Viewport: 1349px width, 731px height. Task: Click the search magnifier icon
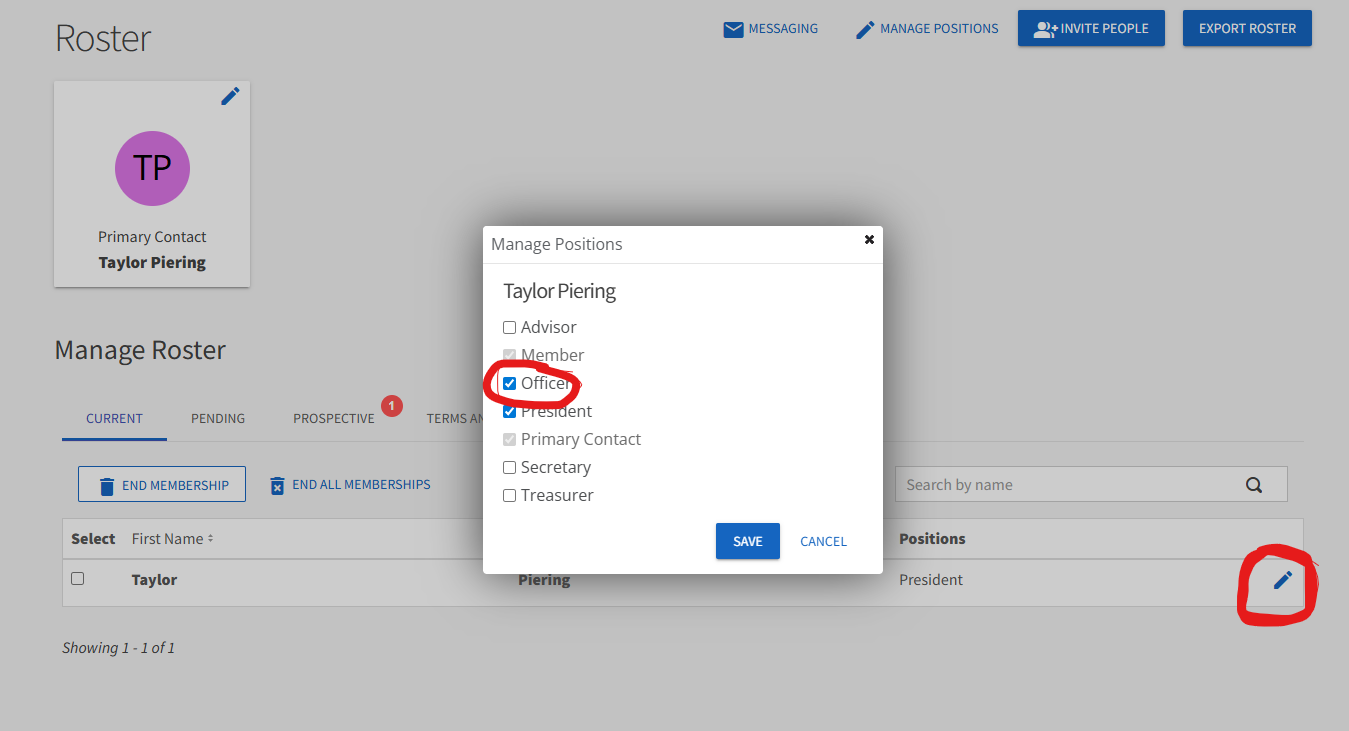tap(1253, 485)
